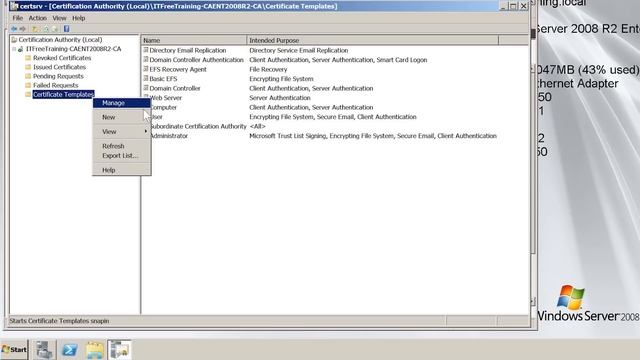The width and height of the screenshot is (640, 360).
Task: Open the View menu in menu bar
Action: (x=59, y=18)
